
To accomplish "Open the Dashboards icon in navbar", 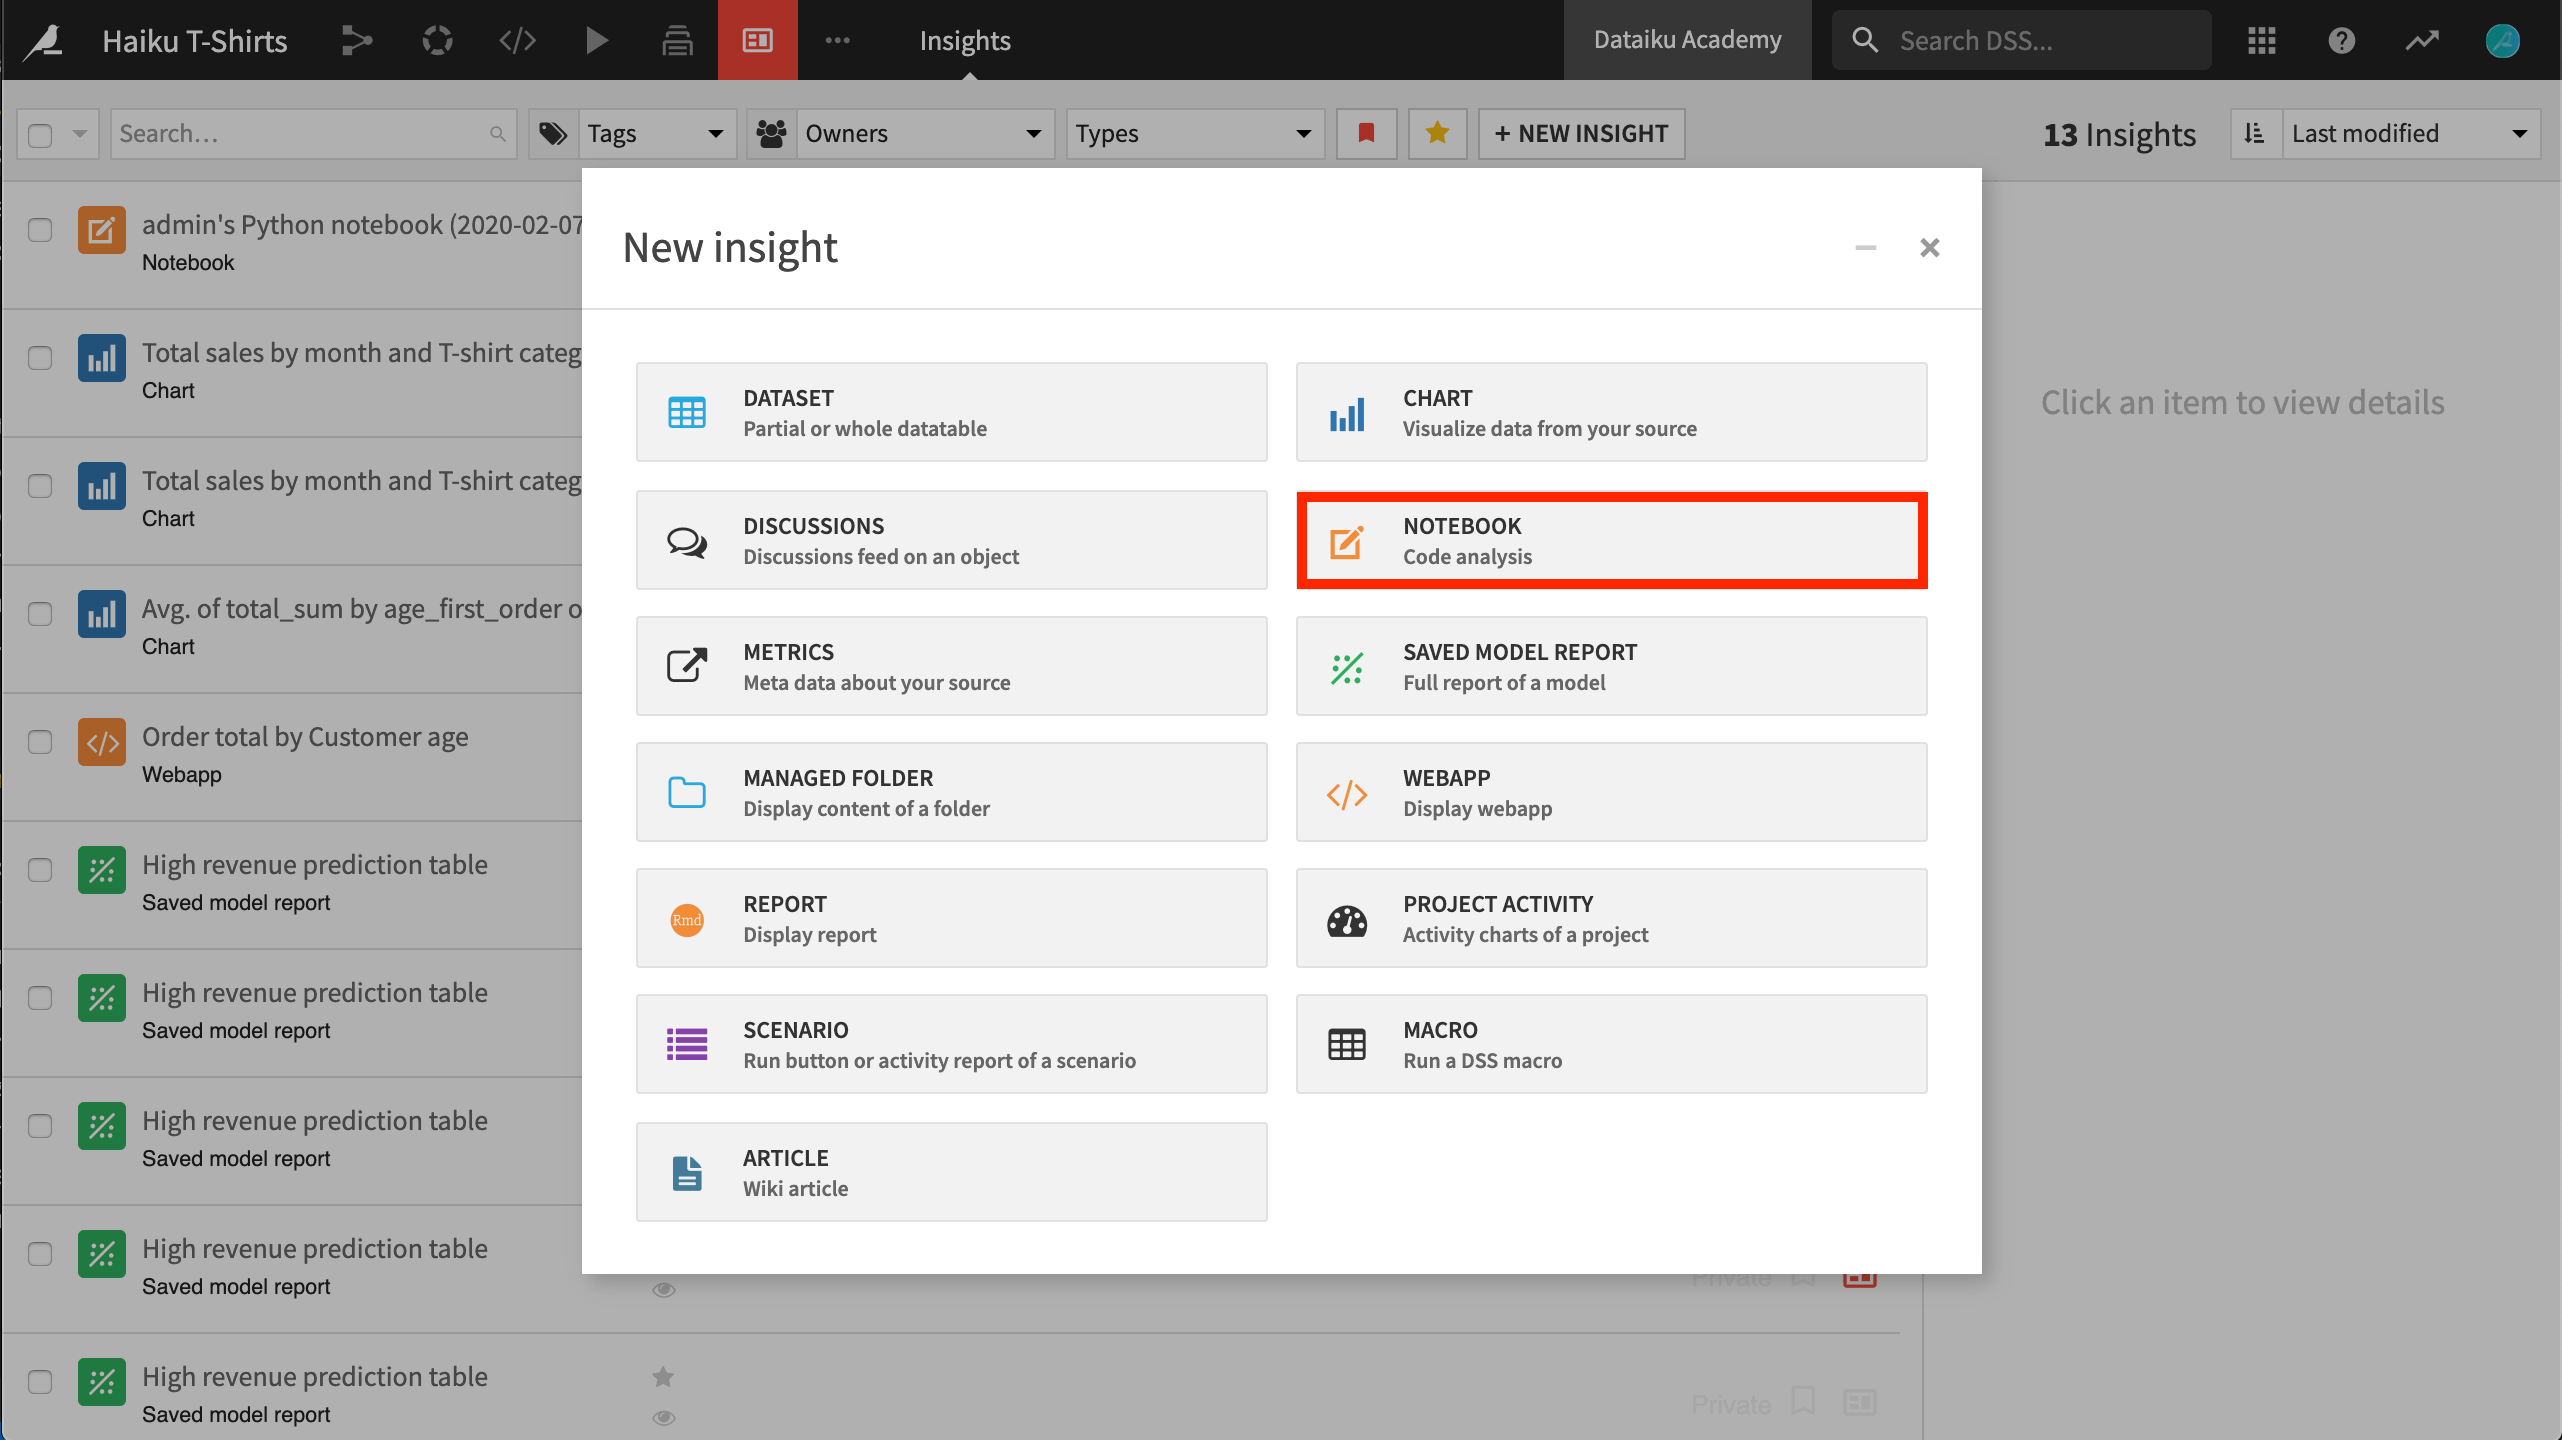I will (757, 41).
